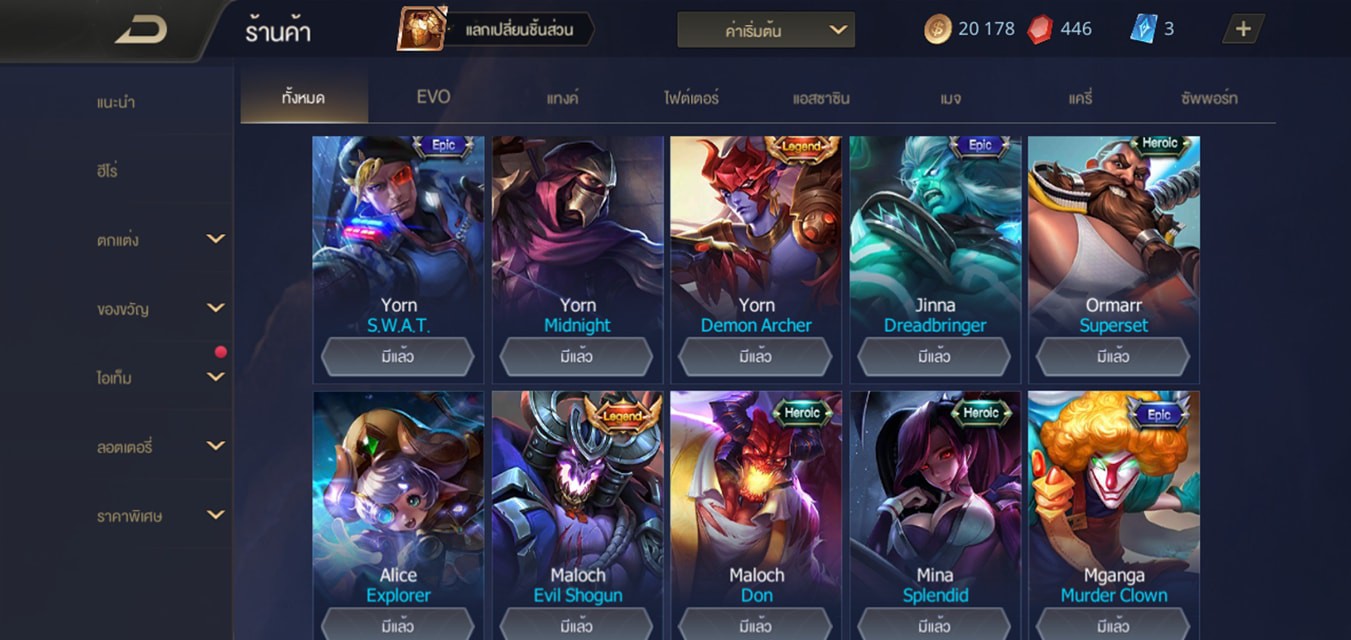Tap the blue voucher ticket icon
Screen dimensions: 1351x640
pyautogui.click(x=1143, y=29)
